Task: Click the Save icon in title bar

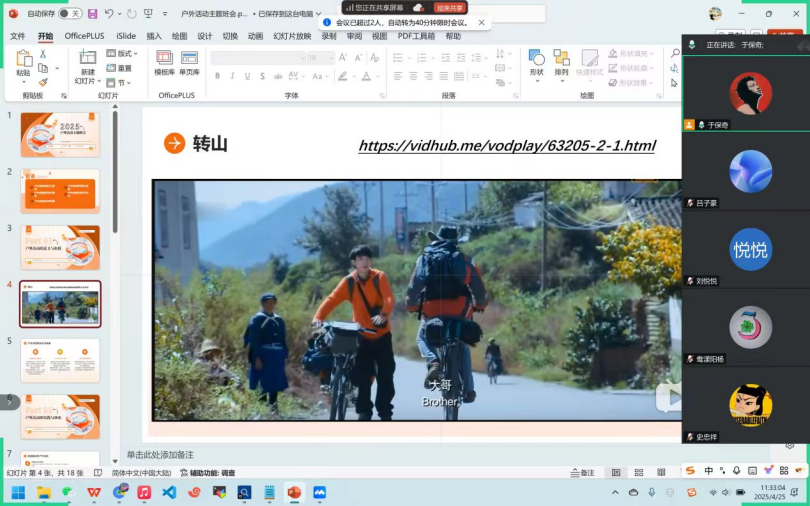Action: click(93, 14)
